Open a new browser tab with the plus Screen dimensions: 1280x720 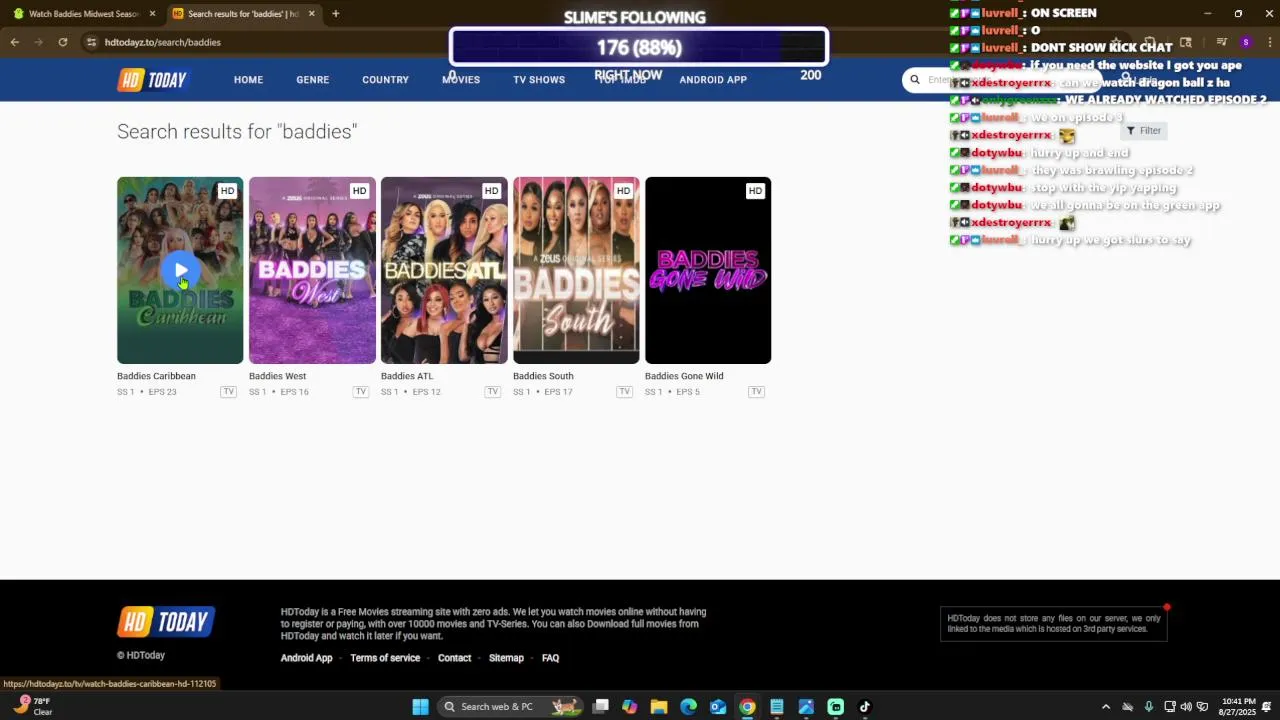pos(336,14)
